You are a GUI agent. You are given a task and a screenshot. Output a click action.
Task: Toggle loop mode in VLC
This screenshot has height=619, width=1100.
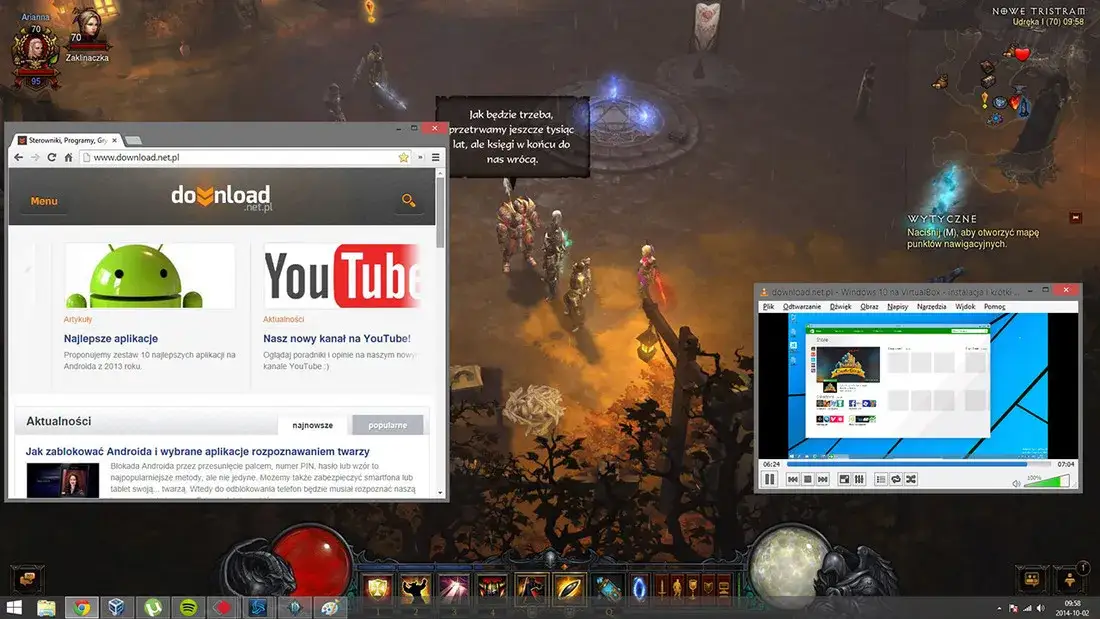coord(896,480)
